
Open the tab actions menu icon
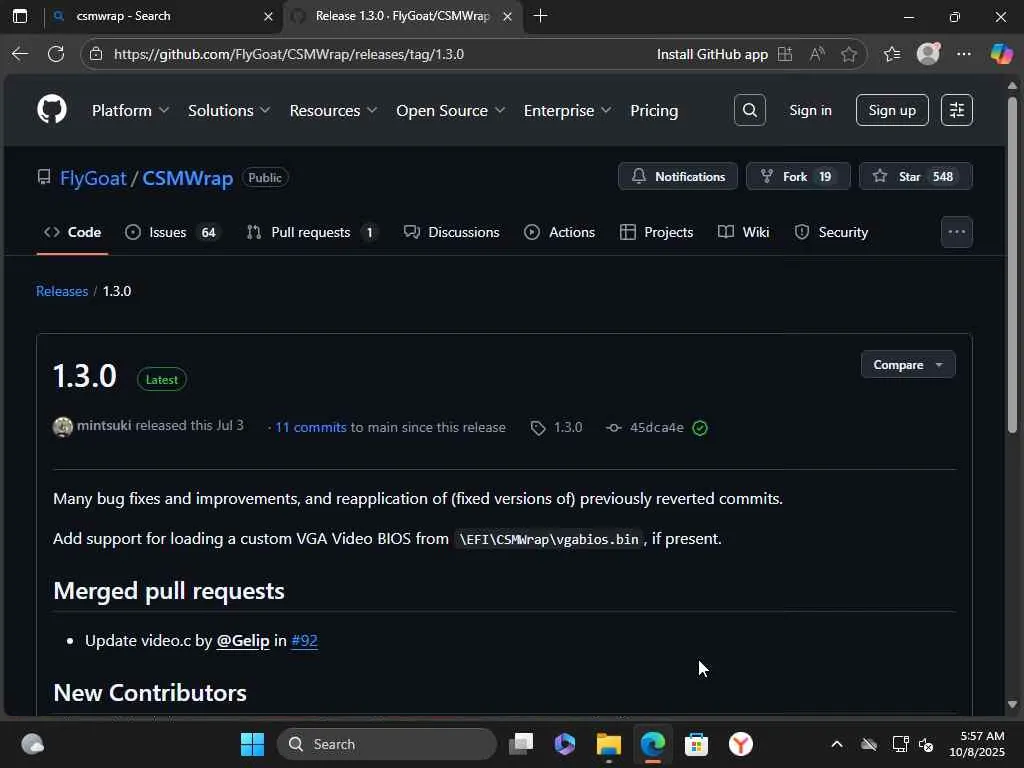pos(20,16)
